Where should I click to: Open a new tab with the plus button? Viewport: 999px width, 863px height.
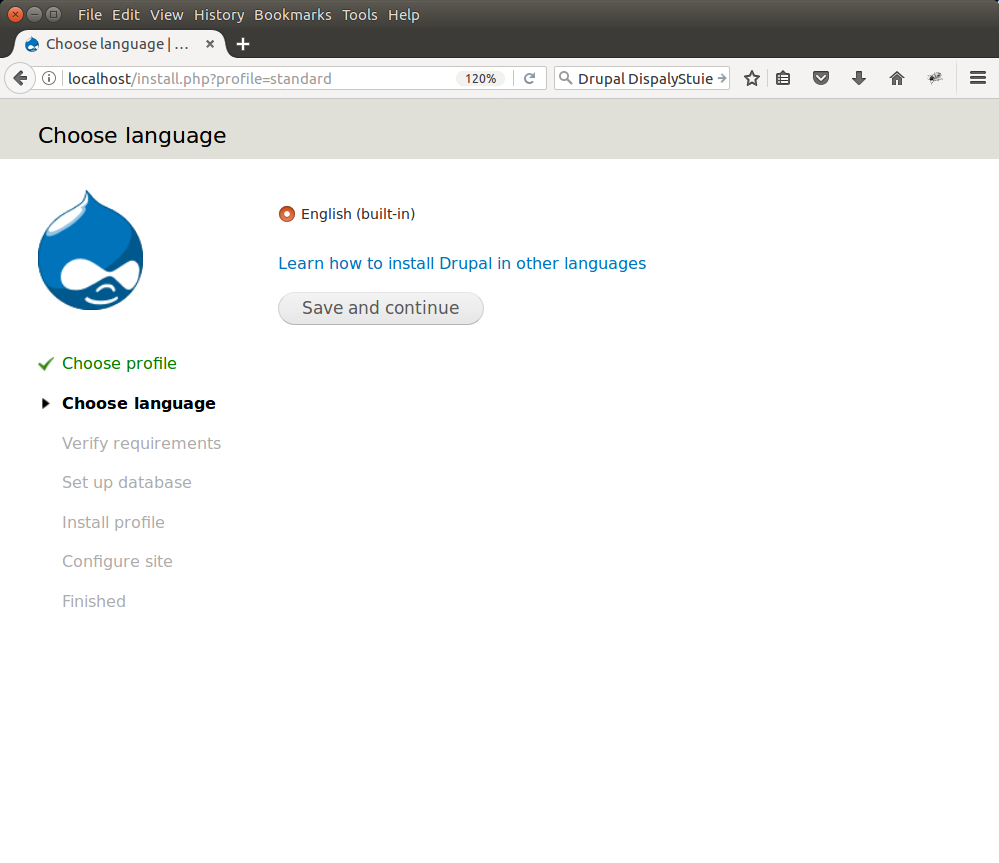243,44
